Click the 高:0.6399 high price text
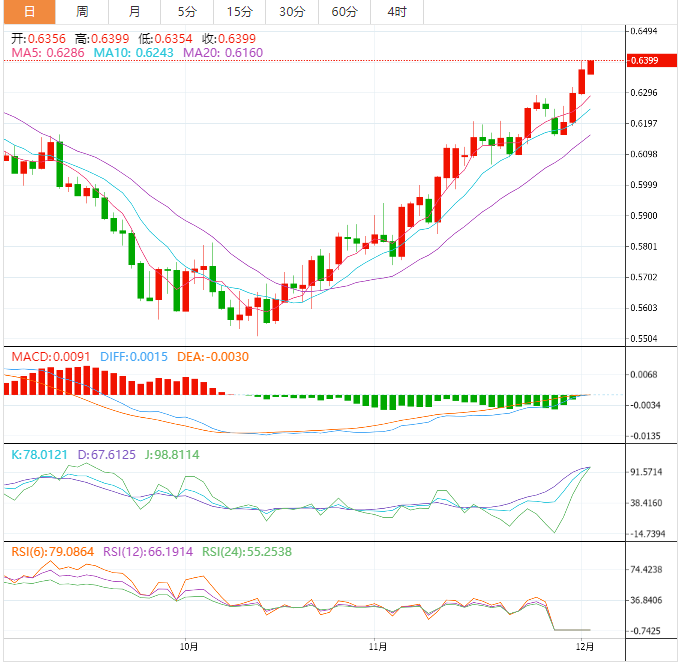681x670 pixels. [x=102, y=39]
